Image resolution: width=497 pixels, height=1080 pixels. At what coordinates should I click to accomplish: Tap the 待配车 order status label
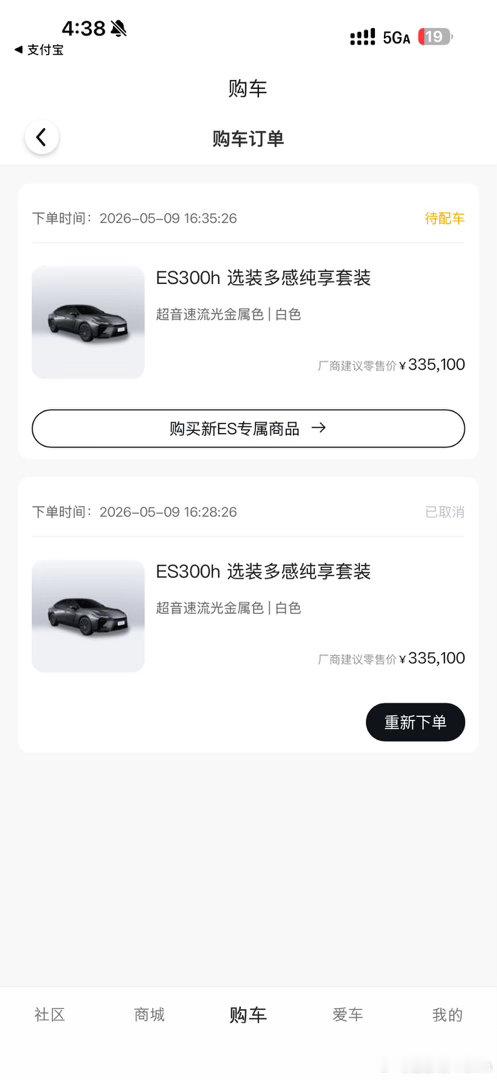[445, 219]
